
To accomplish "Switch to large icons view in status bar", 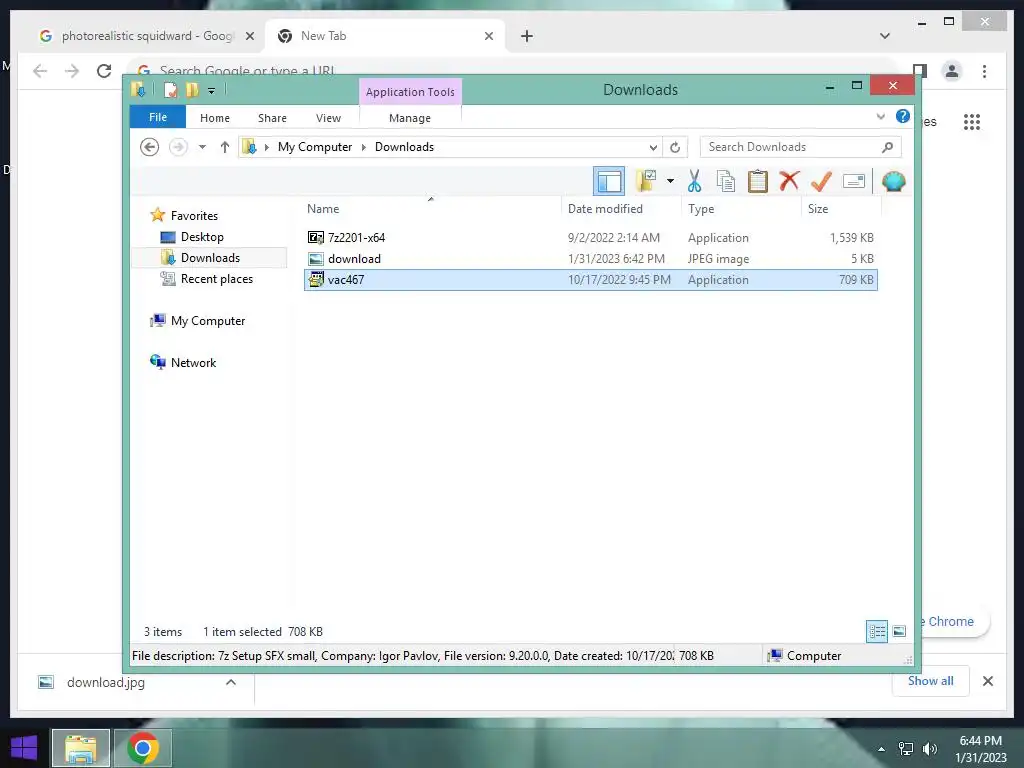I will point(899,631).
